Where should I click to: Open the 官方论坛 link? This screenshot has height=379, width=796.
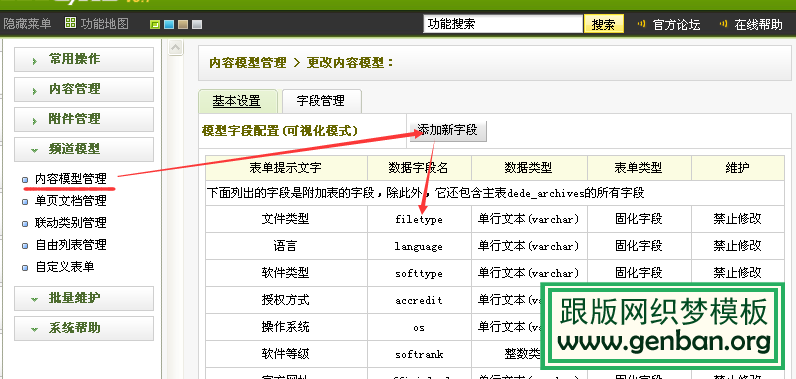pyautogui.click(x=676, y=24)
